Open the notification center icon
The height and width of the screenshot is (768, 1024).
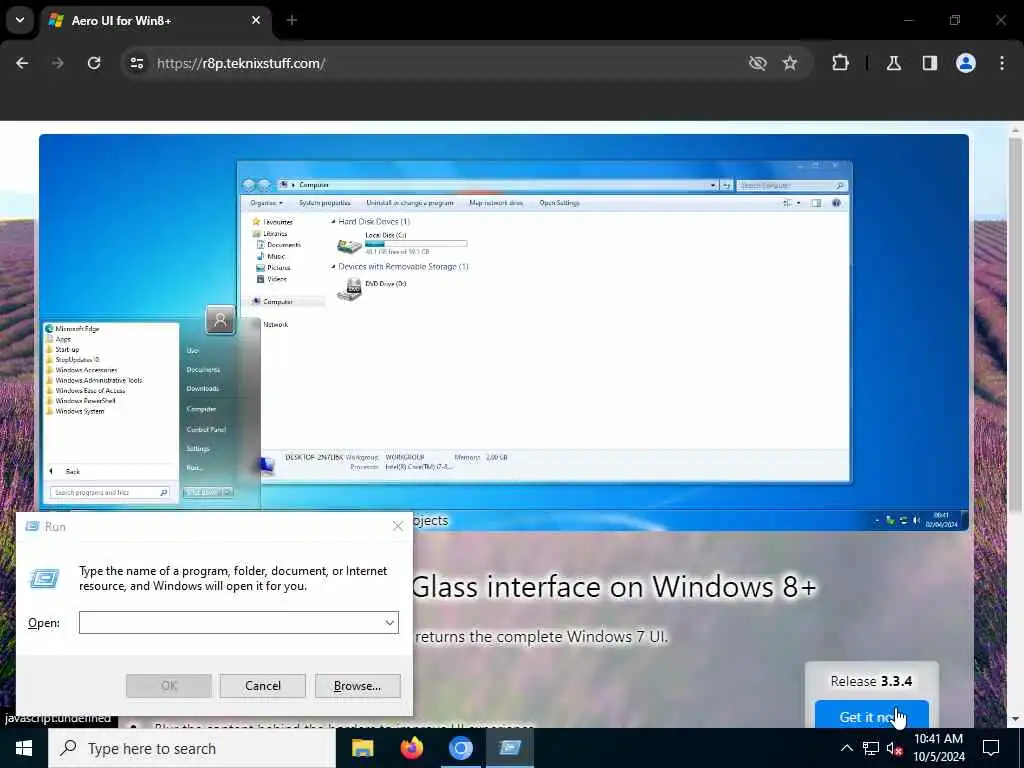tap(991, 748)
